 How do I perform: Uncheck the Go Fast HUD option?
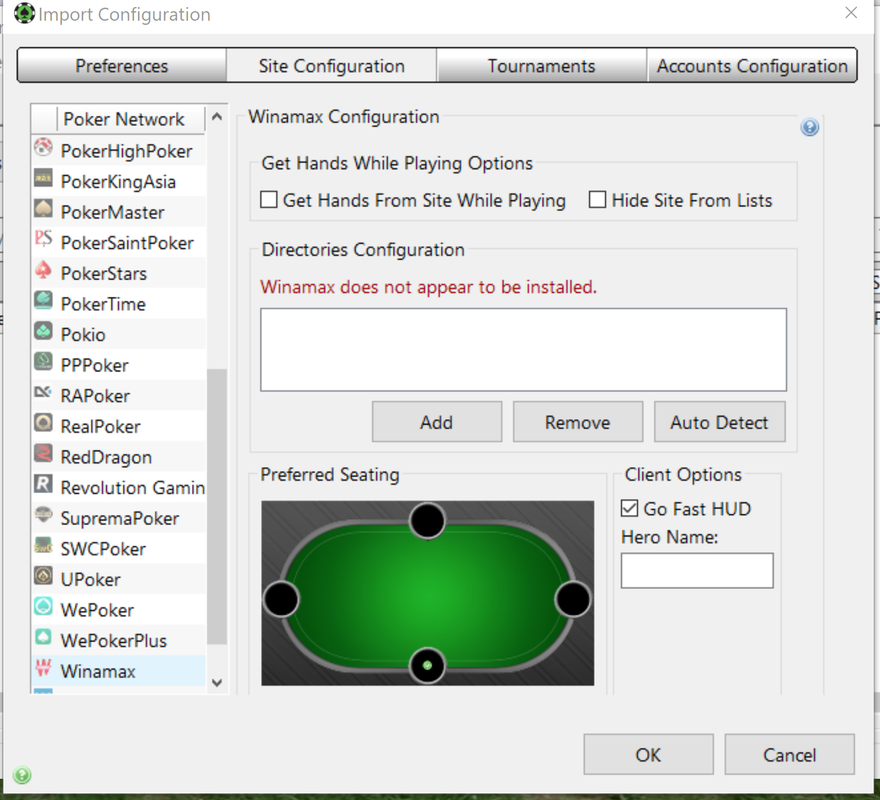coord(630,509)
